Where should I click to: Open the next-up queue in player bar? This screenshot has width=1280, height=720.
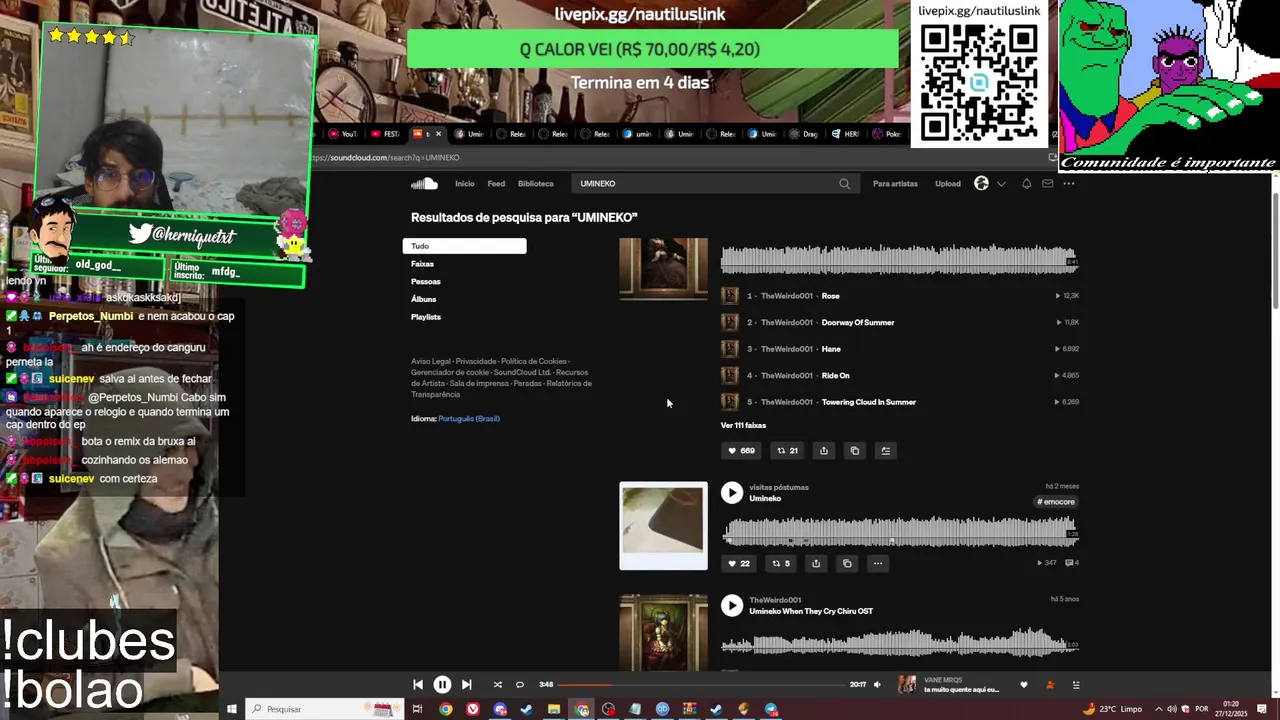click(x=1076, y=685)
